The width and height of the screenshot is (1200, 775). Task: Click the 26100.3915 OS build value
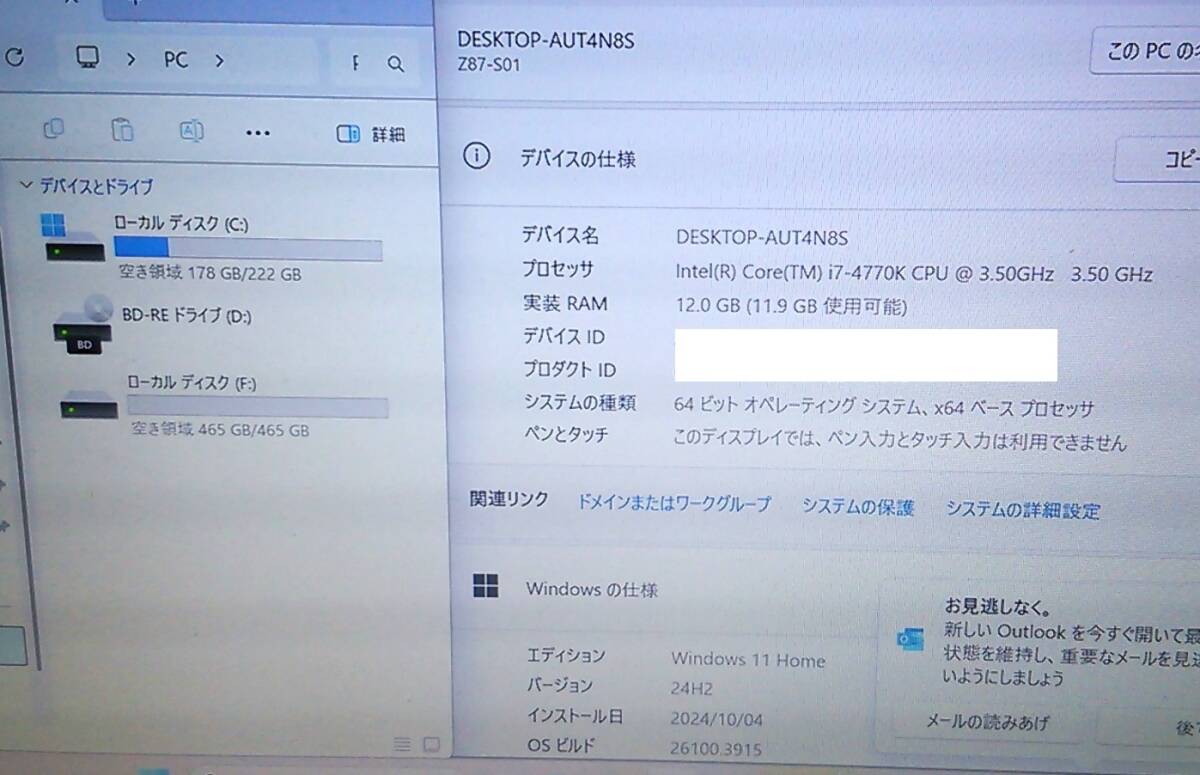tap(716, 748)
